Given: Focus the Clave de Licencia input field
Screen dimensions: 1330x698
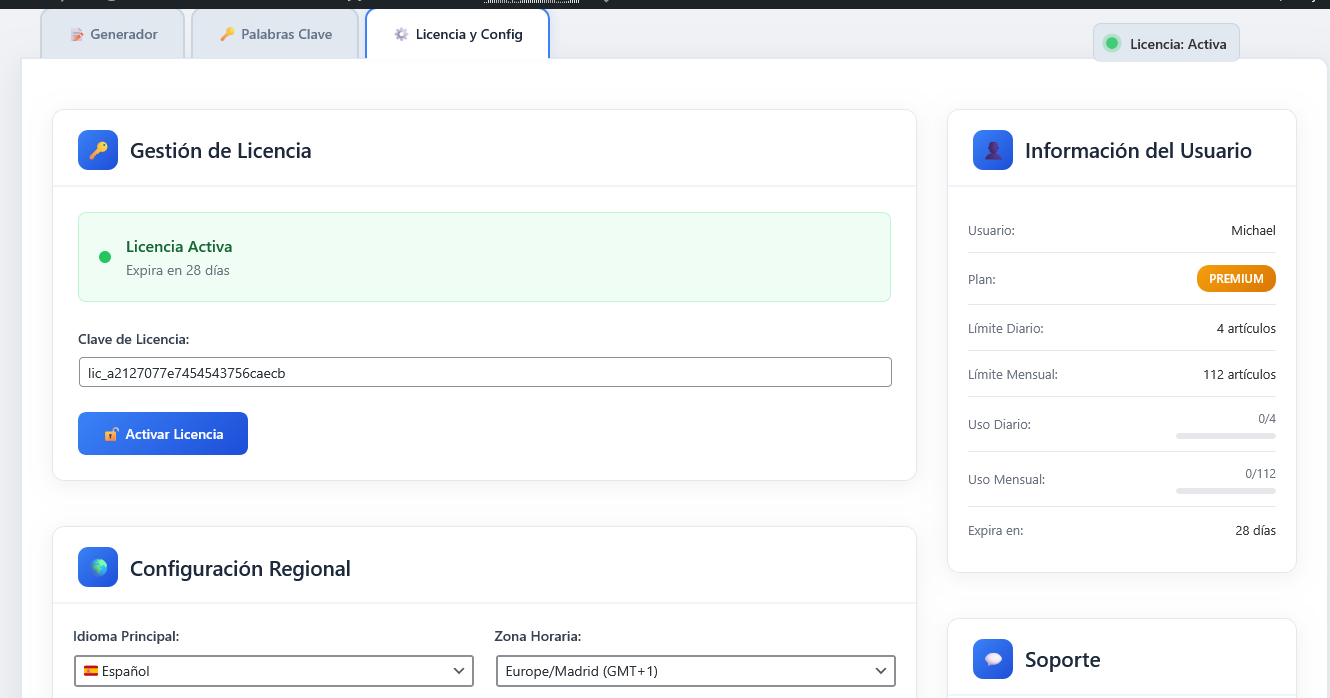Looking at the screenshot, I should coord(485,373).
